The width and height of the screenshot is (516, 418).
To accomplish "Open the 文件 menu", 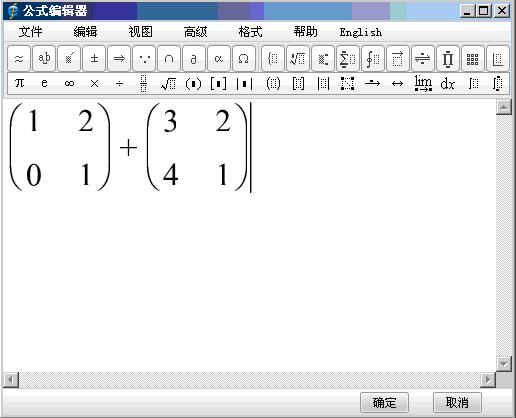I will (x=30, y=32).
